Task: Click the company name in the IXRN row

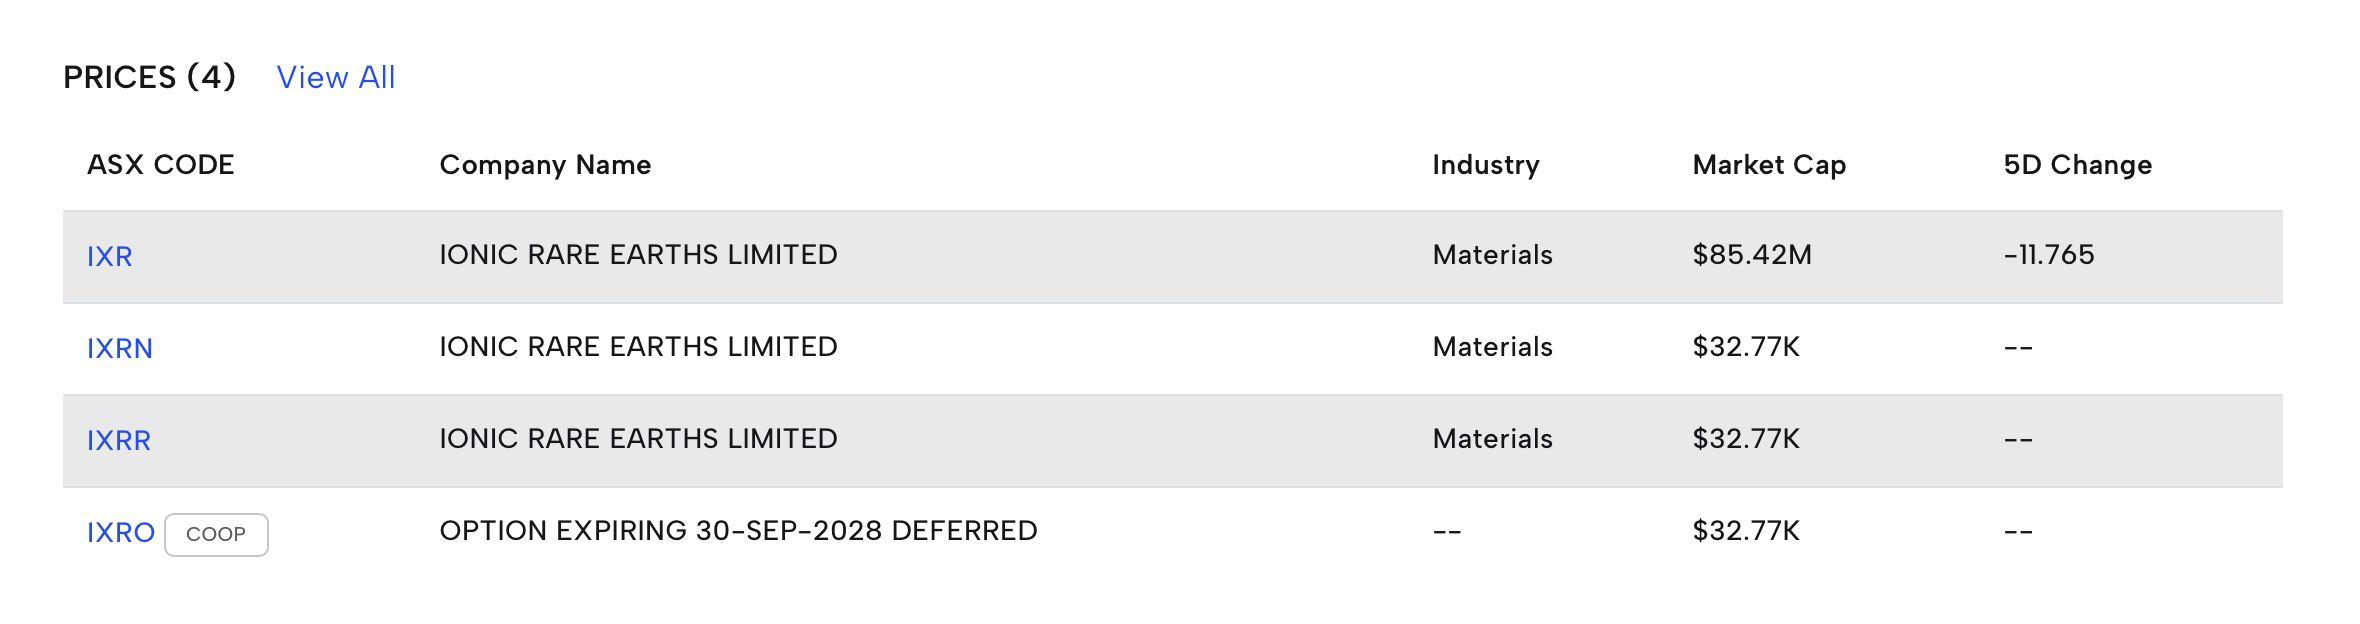Action: point(638,347)
